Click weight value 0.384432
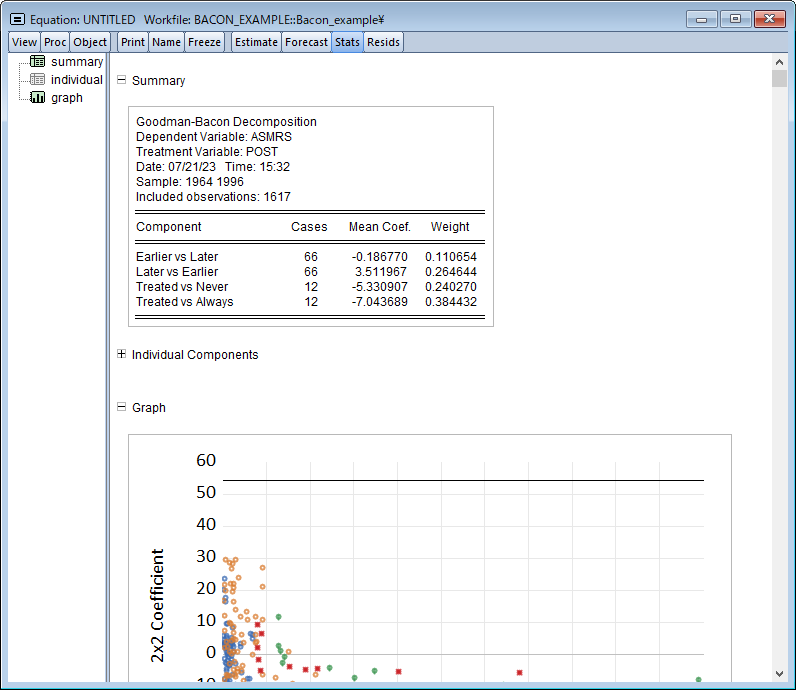Viewport: 796px width, 690px height. pos(451,302)
